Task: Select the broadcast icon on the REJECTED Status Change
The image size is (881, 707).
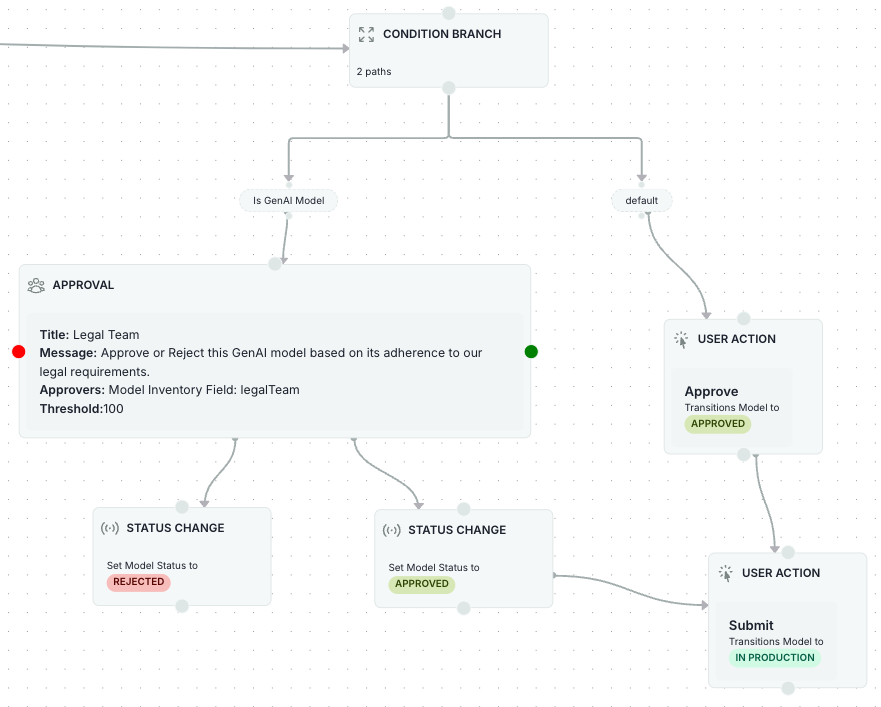Action: [110, 528]
